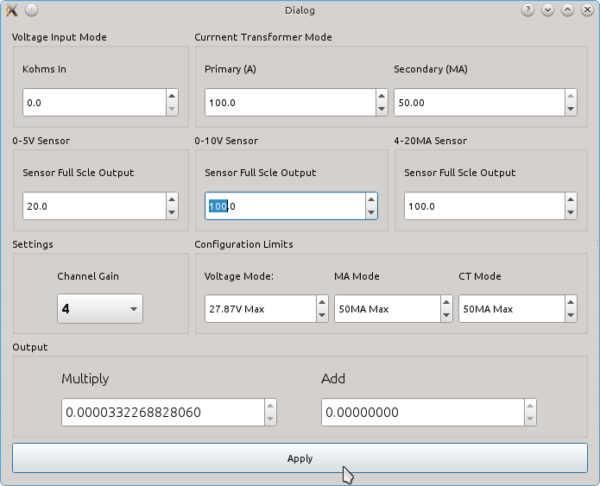The width and height of the screenshot is (600, 486).
Task: Increase the Kohms In value with up arrow
Action: point(171,97)
